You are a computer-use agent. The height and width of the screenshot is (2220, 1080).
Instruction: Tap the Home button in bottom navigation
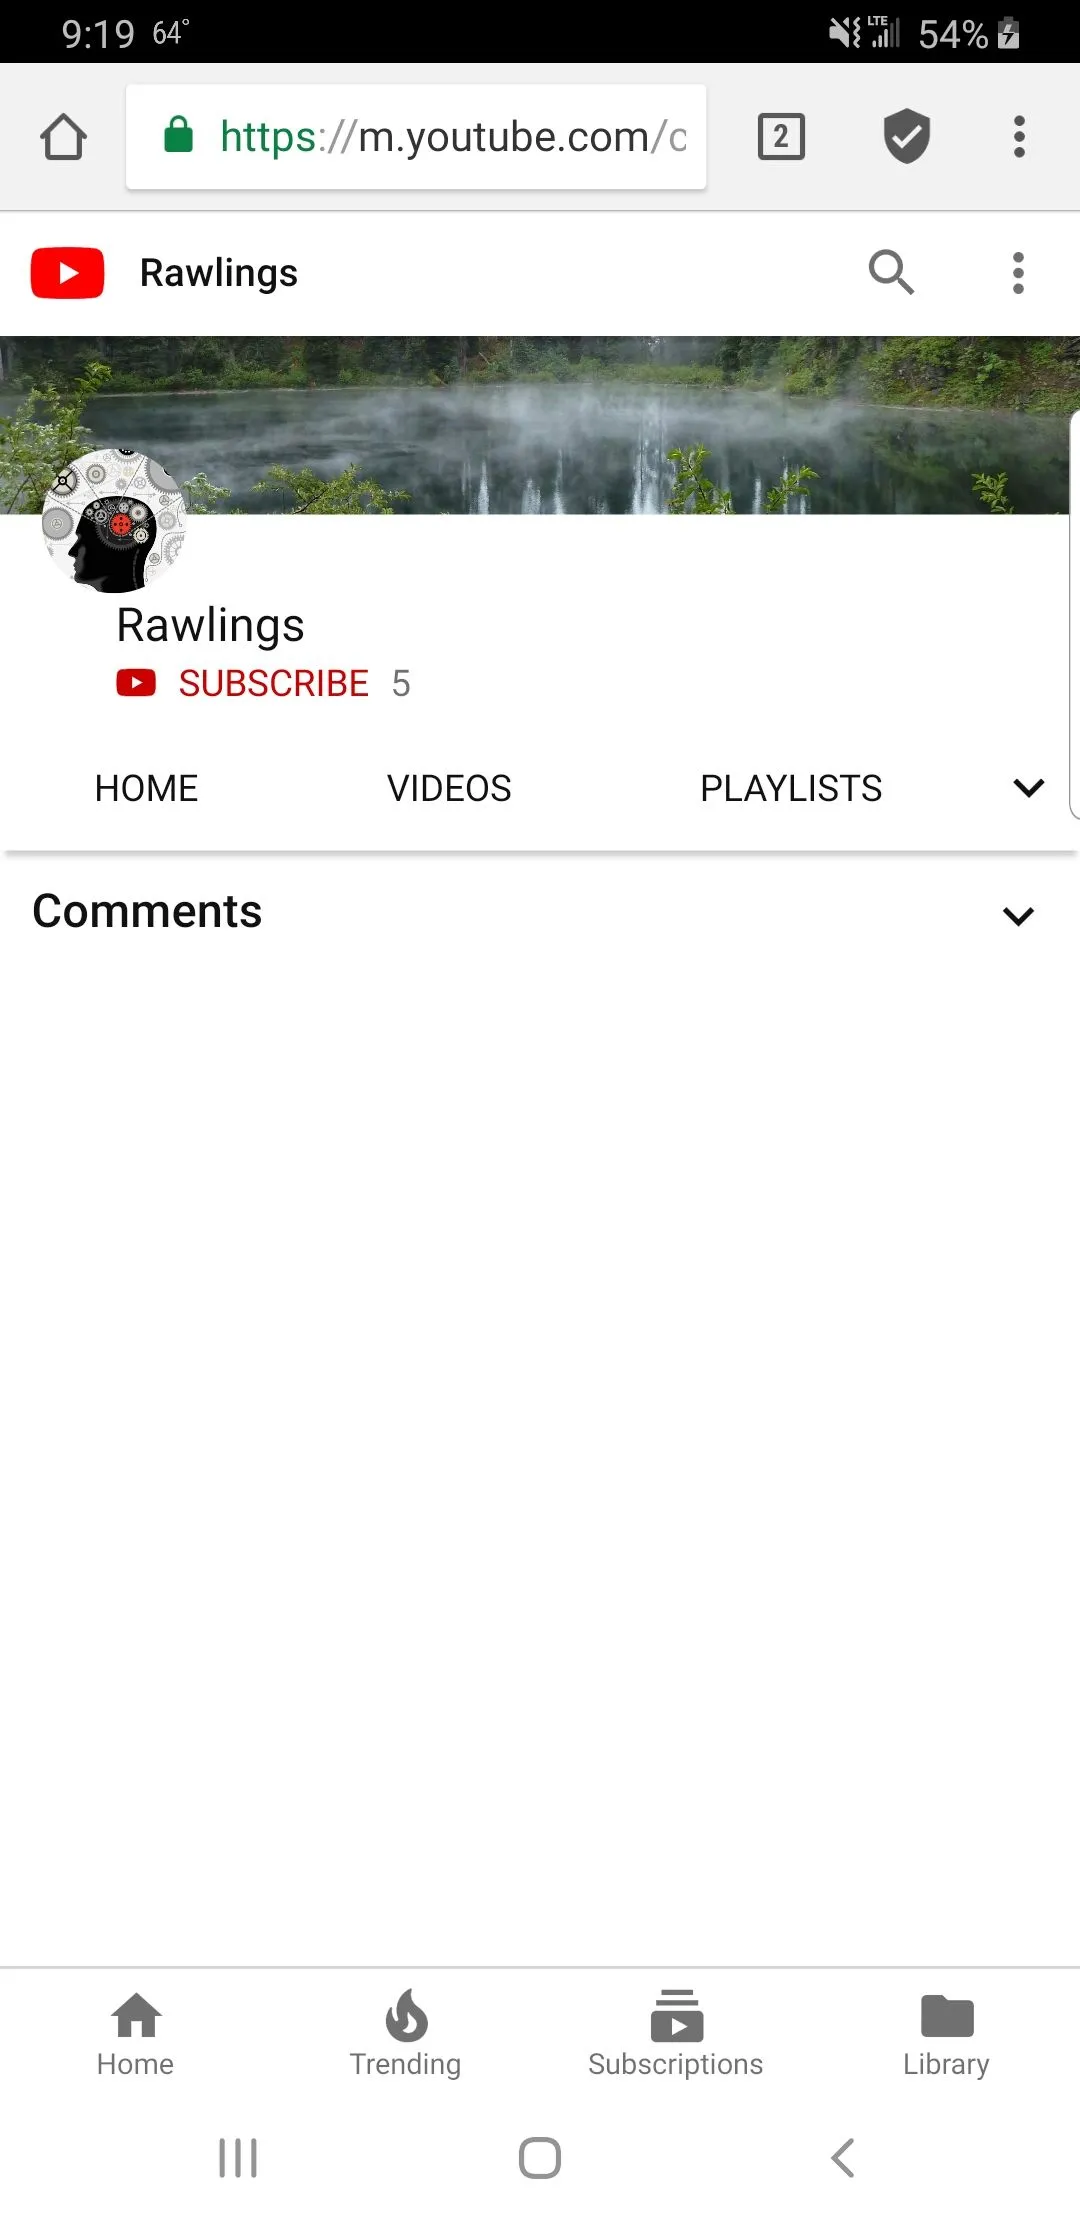click(x=136, y=2035)
